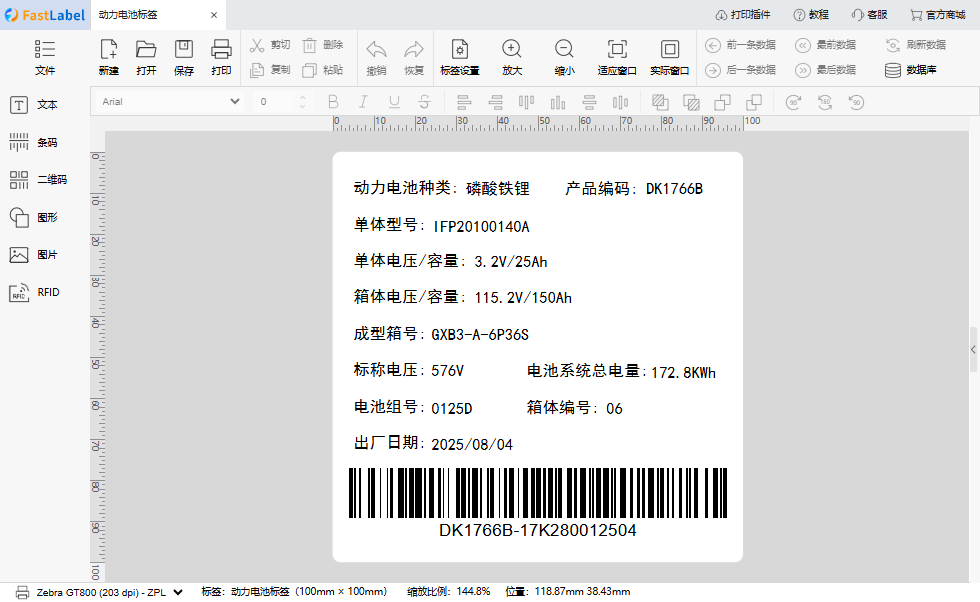Expand the right side panel arrow
Image resolution: width=980 pixels, height=602 pixels.
coord(973,349)
